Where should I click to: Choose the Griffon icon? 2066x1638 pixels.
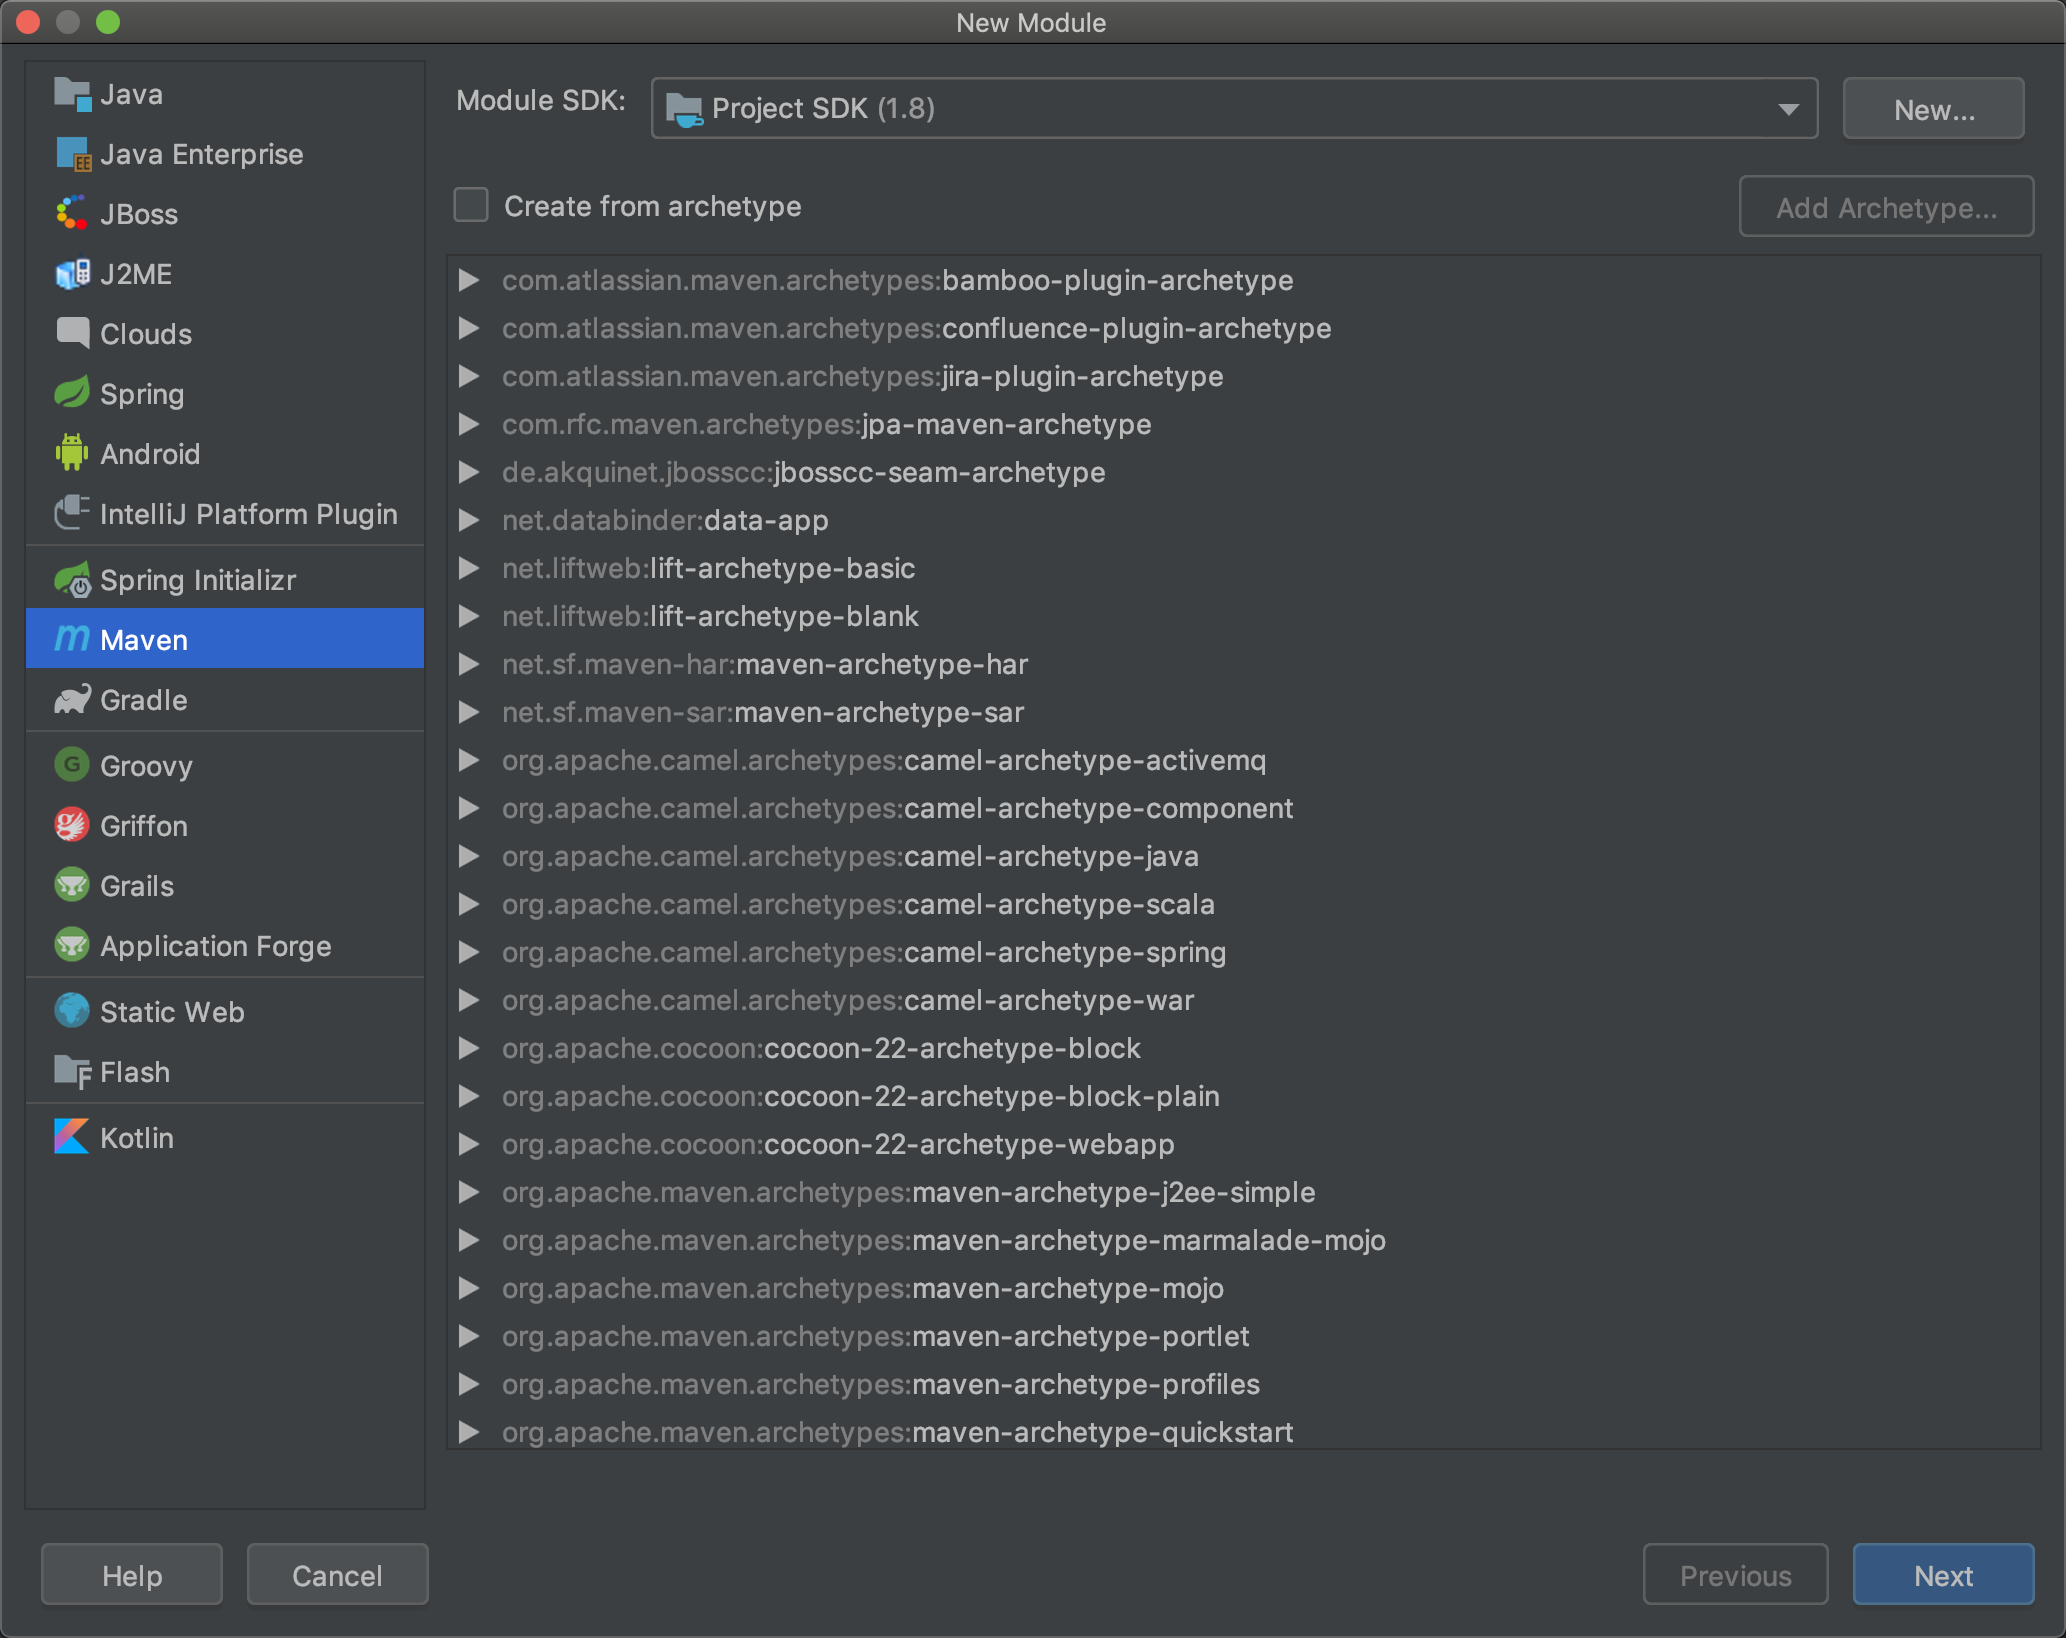[x=71, y=825]
